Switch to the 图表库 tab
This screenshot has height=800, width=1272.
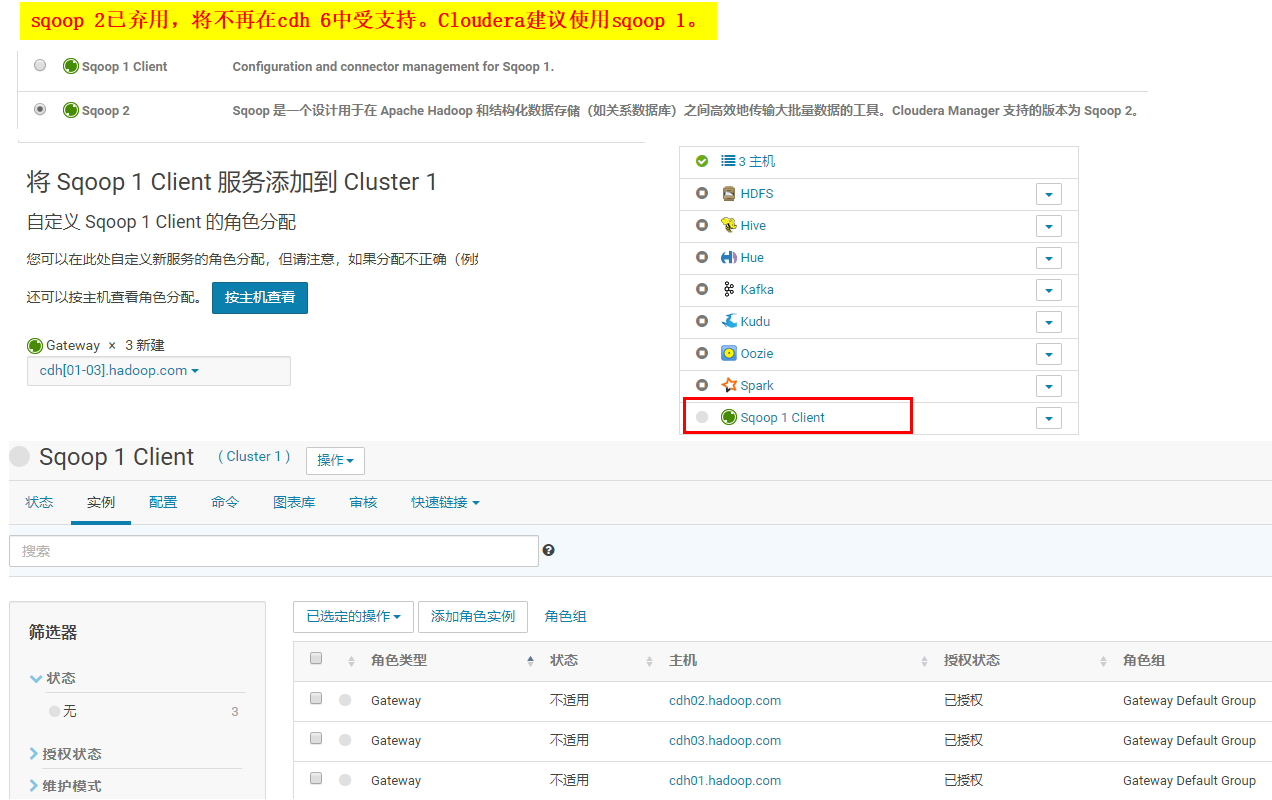(294, 502)
